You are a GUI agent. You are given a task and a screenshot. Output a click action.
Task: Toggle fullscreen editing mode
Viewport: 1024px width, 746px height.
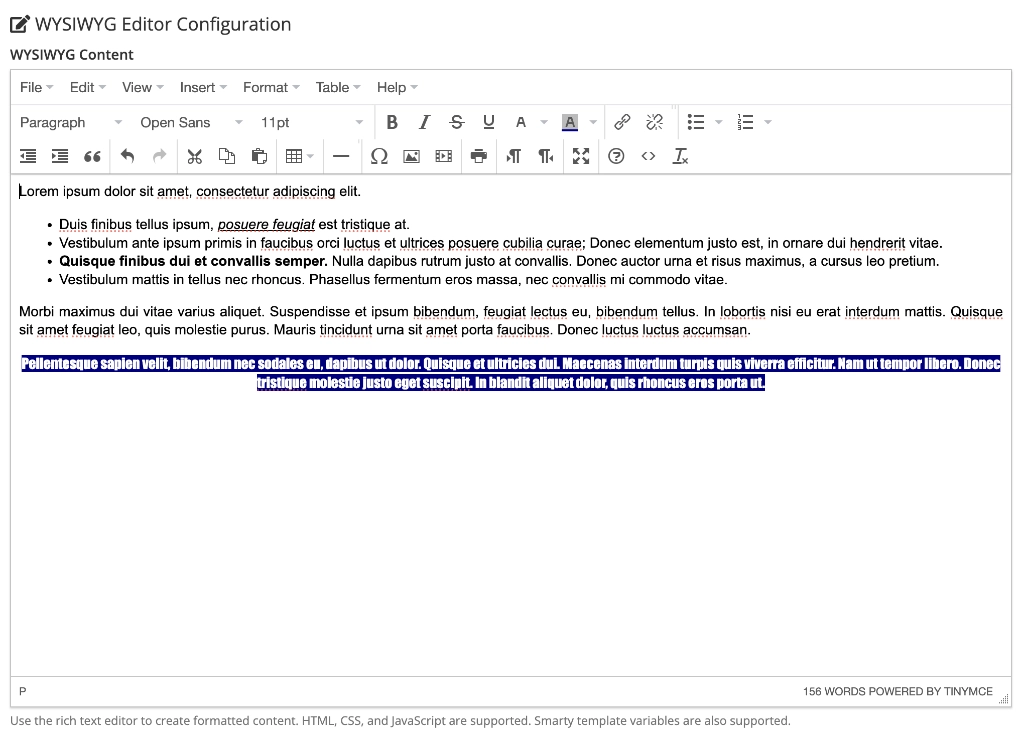(581, 156)
